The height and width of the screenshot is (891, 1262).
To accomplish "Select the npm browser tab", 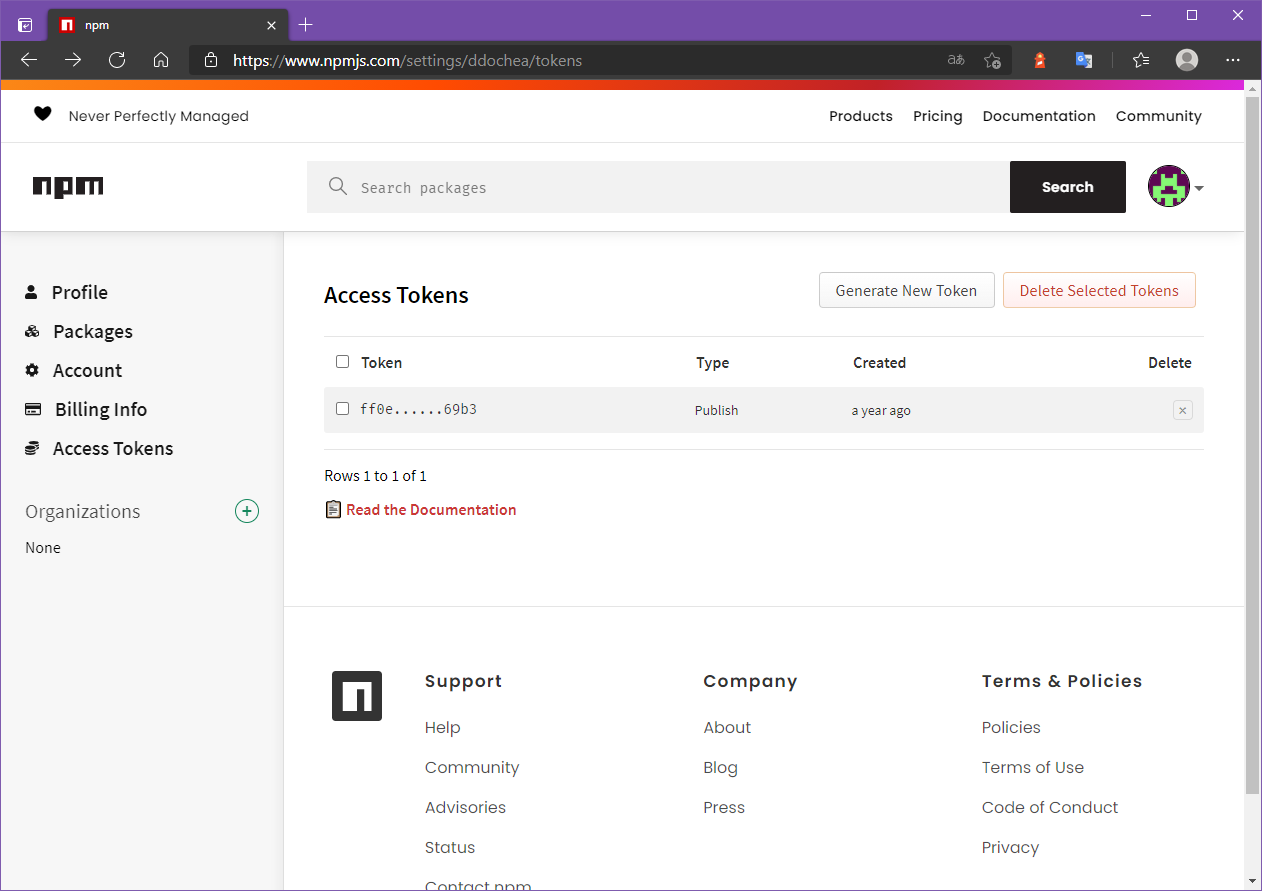I will coord(167,25).
